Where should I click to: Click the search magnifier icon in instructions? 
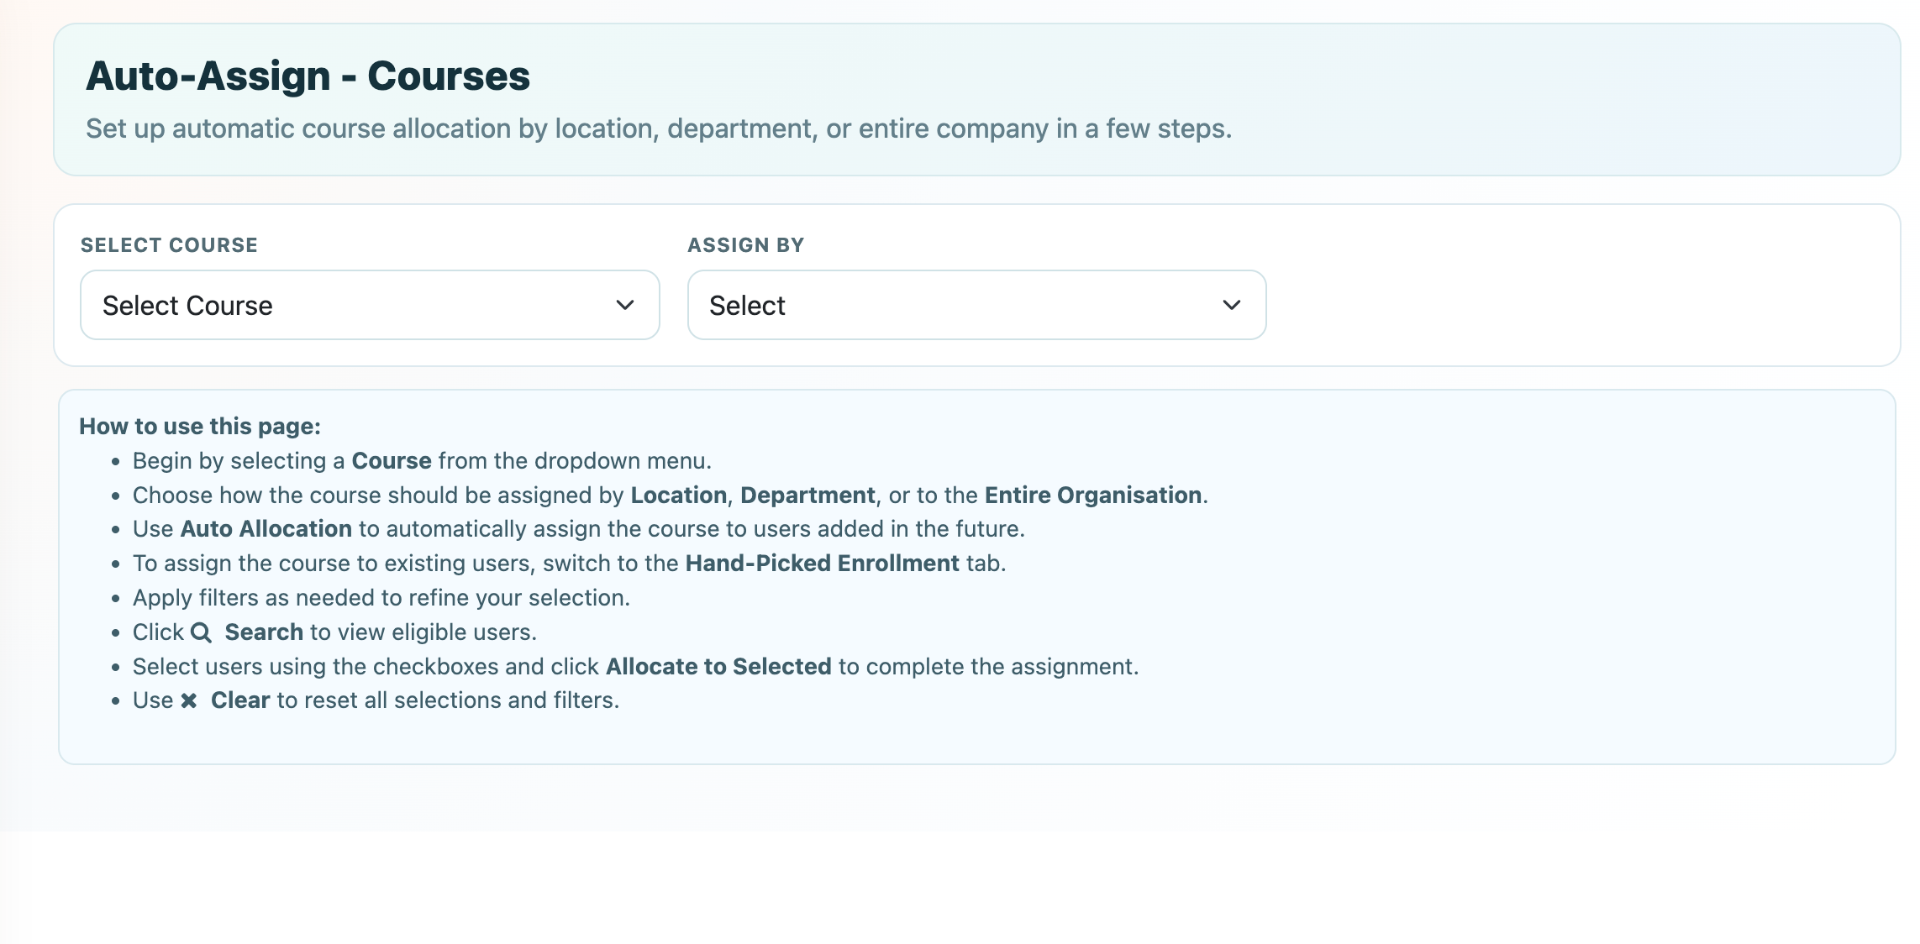click(x=201, y=633)
